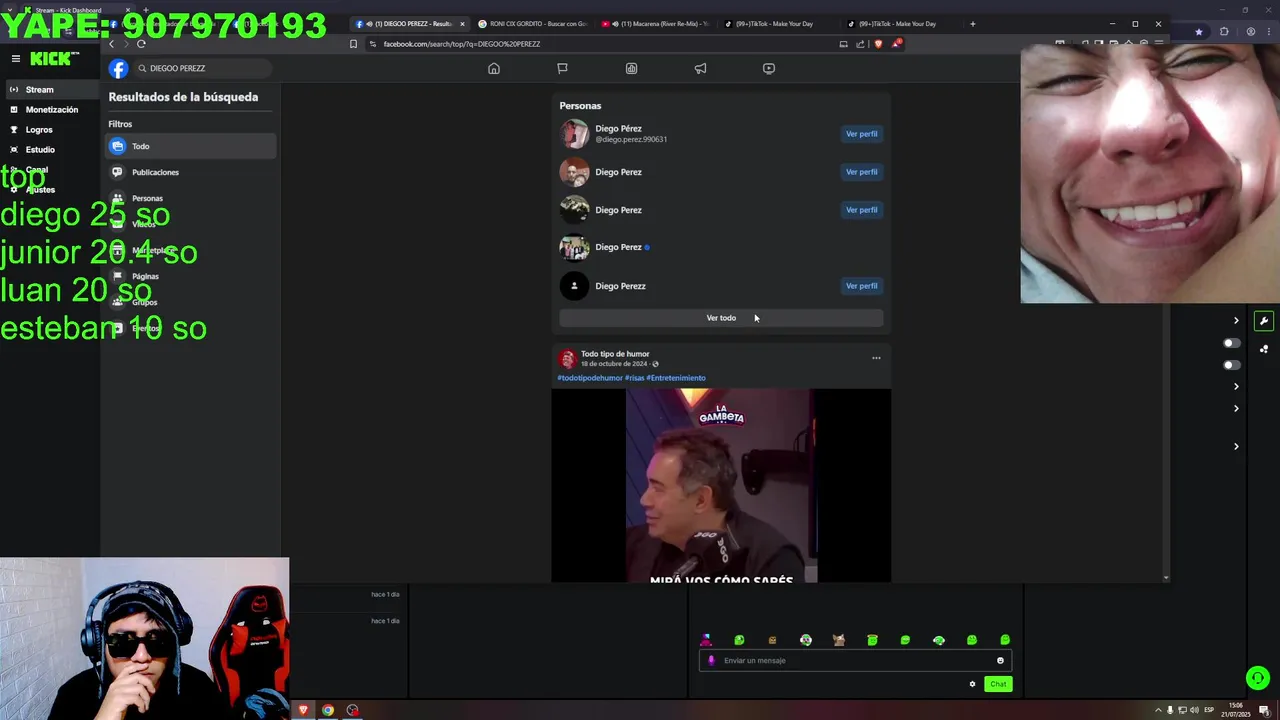Image resolution: width=1280 pixels, height=720 pixels.
Task: Click Ver perfil for Diego Pérez @diego.perez.990631
Action: (x=861, y=134)
